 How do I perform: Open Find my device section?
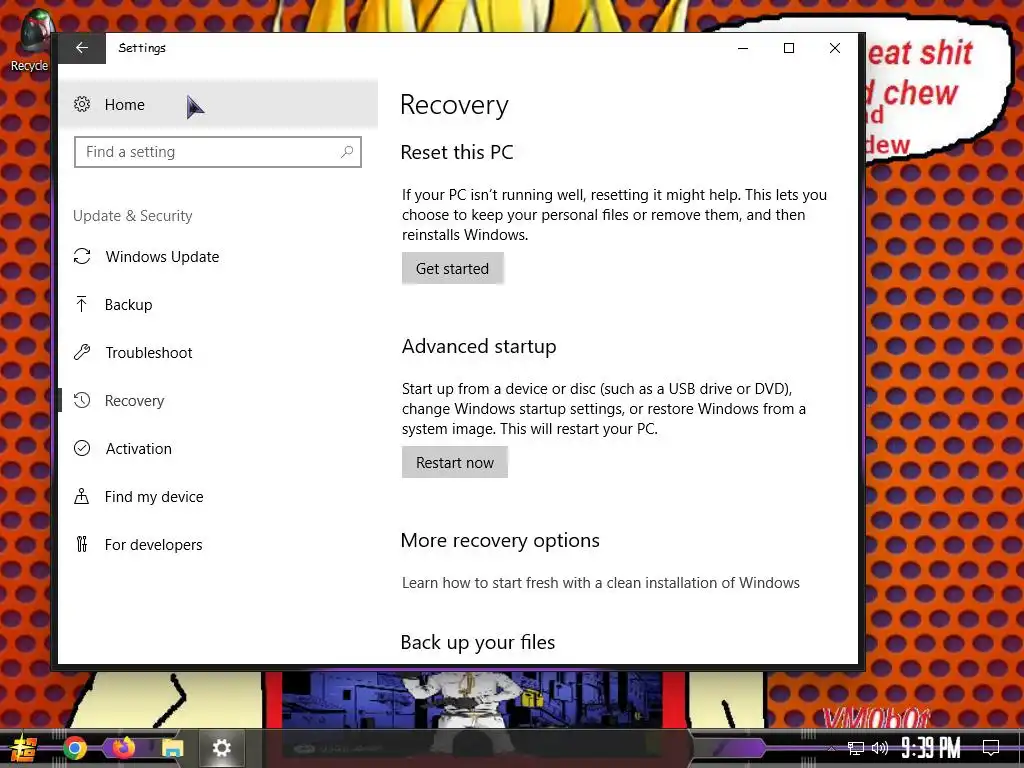click(x=218, y=497)
